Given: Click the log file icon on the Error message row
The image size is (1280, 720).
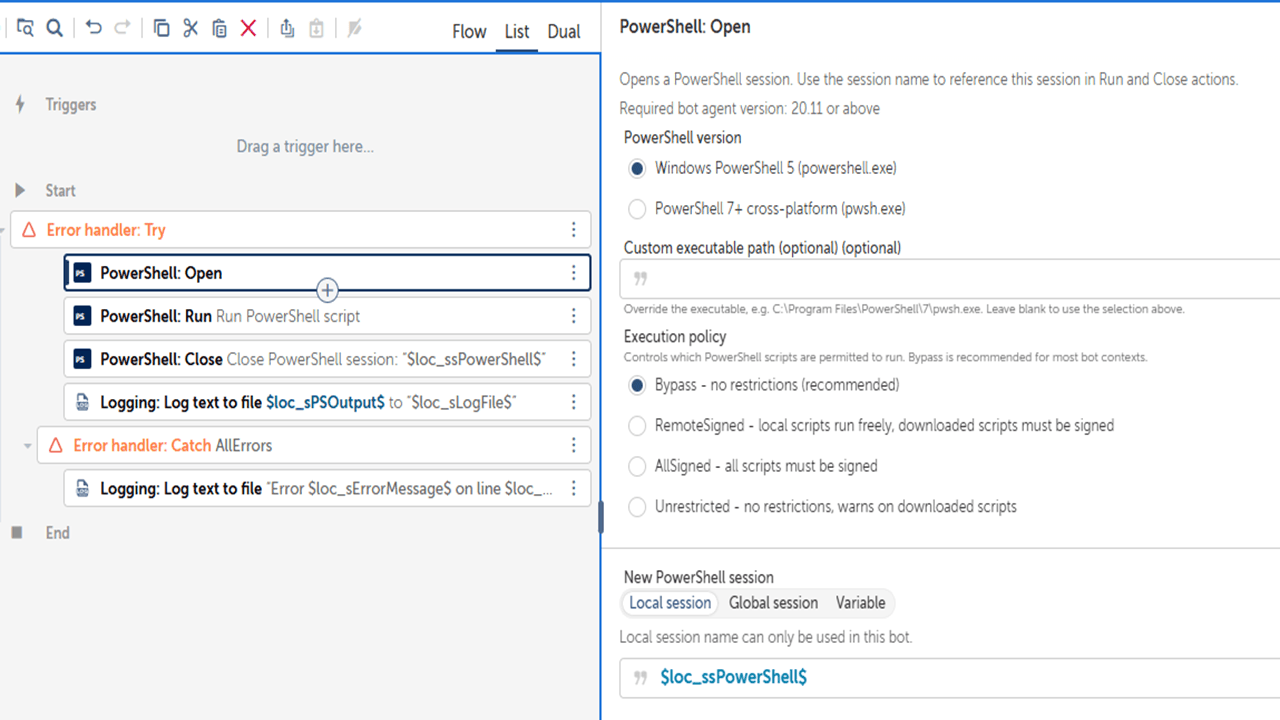Looking at the screenshot, I should (x=83, y=489).
